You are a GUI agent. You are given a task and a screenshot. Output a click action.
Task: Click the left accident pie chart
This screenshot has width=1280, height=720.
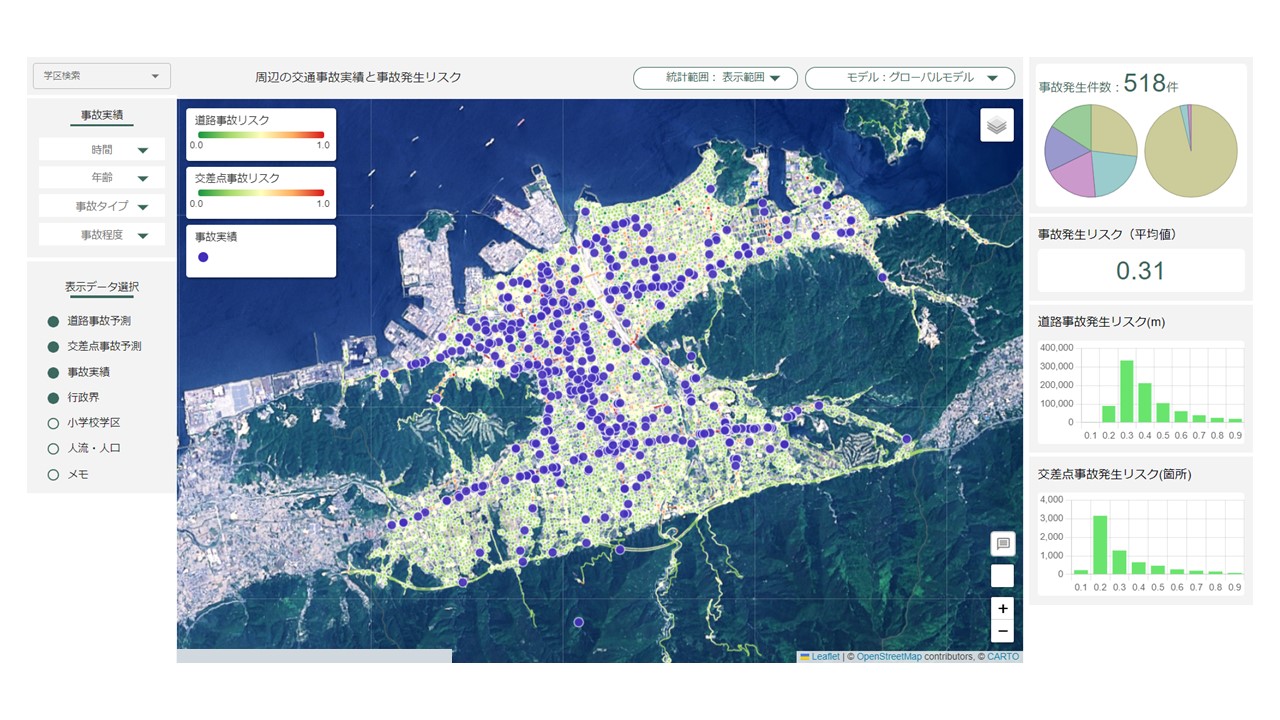(x=1091, y=151)
